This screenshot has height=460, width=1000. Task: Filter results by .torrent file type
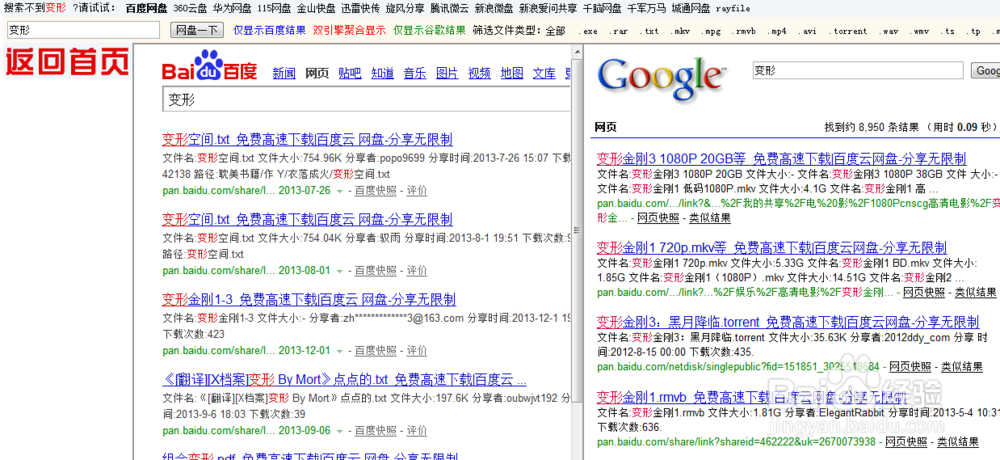click(848, 31)
